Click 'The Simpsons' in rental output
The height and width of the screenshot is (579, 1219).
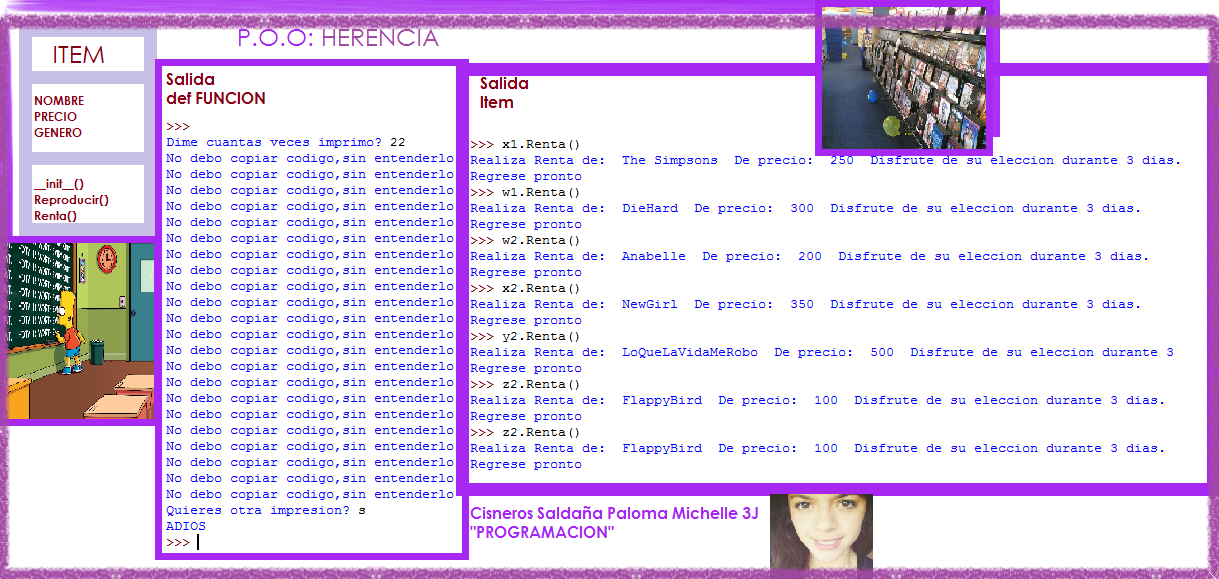tap(670, 160)
